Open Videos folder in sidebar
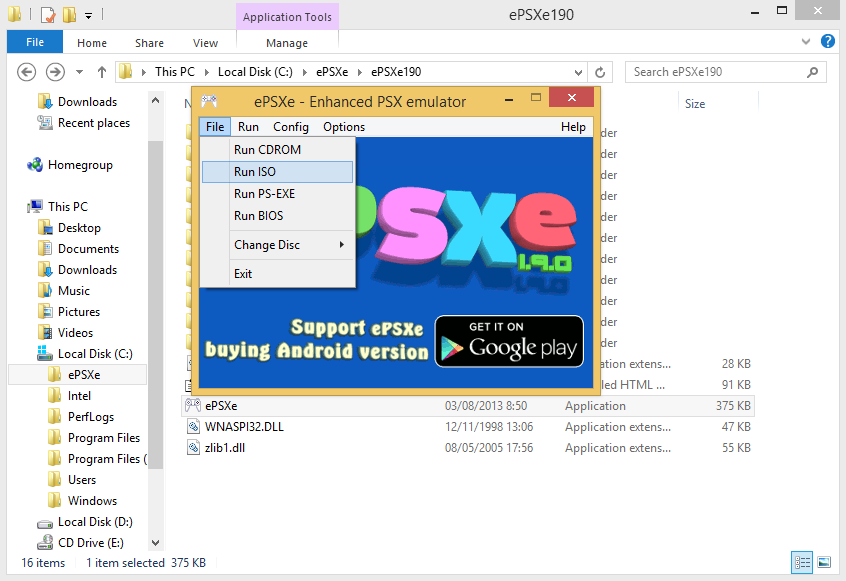 [75, 333]
